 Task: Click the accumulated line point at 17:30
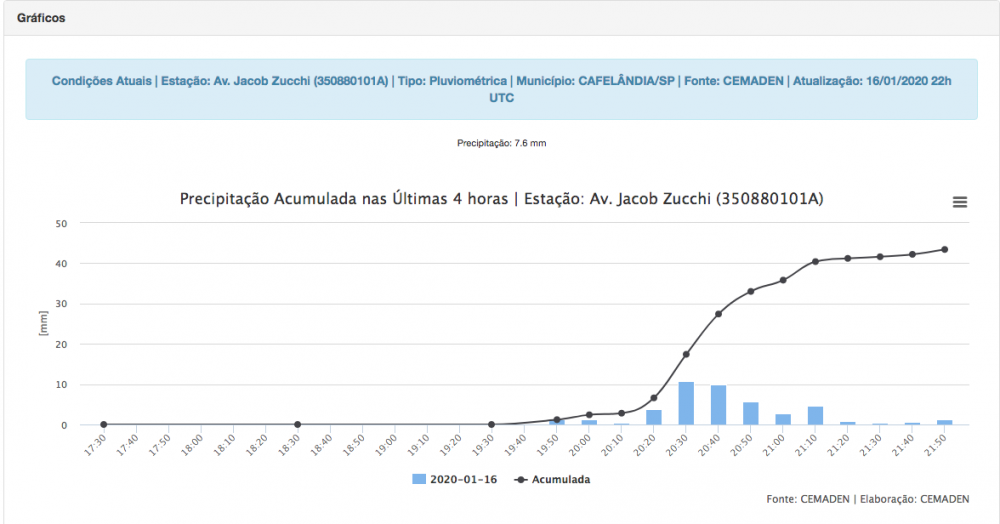(103, 424)
